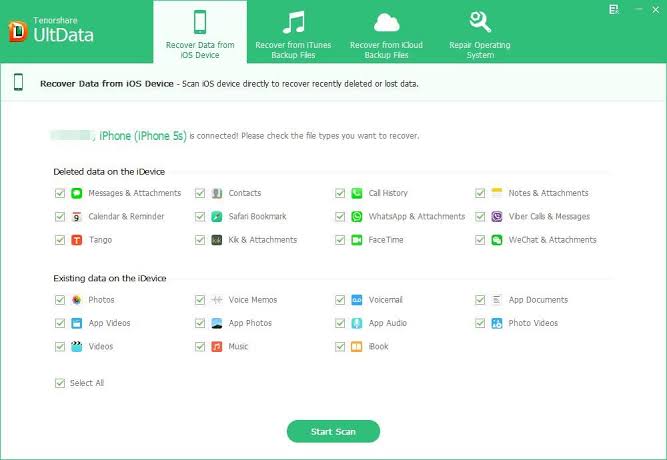Close the UltData window
The image size is (667, 460).
coord(656,10)
